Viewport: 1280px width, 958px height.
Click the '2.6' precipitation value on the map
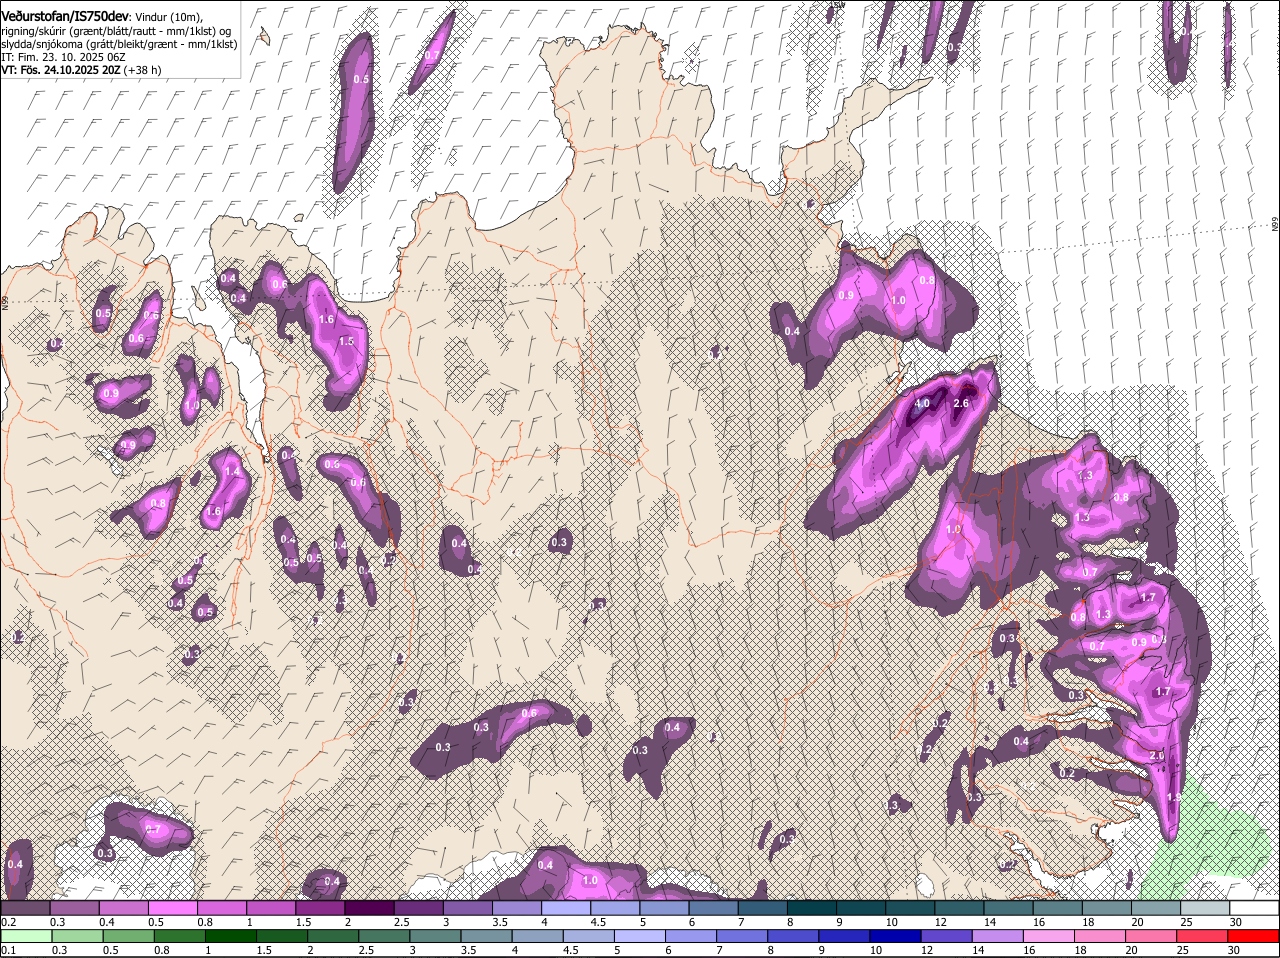[x=961, y=403]
